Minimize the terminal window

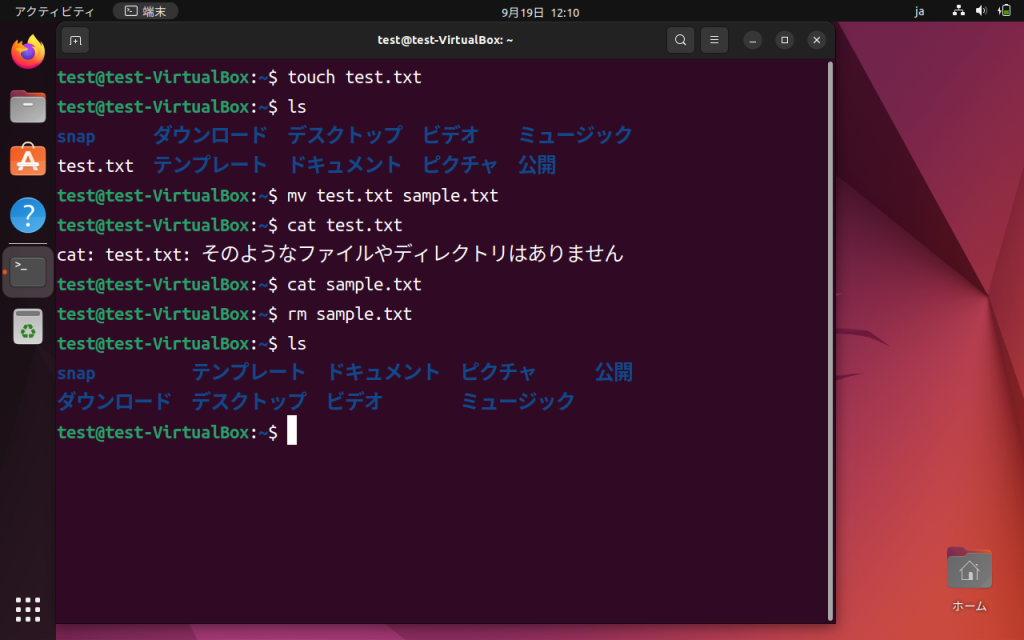coord(752,40)
